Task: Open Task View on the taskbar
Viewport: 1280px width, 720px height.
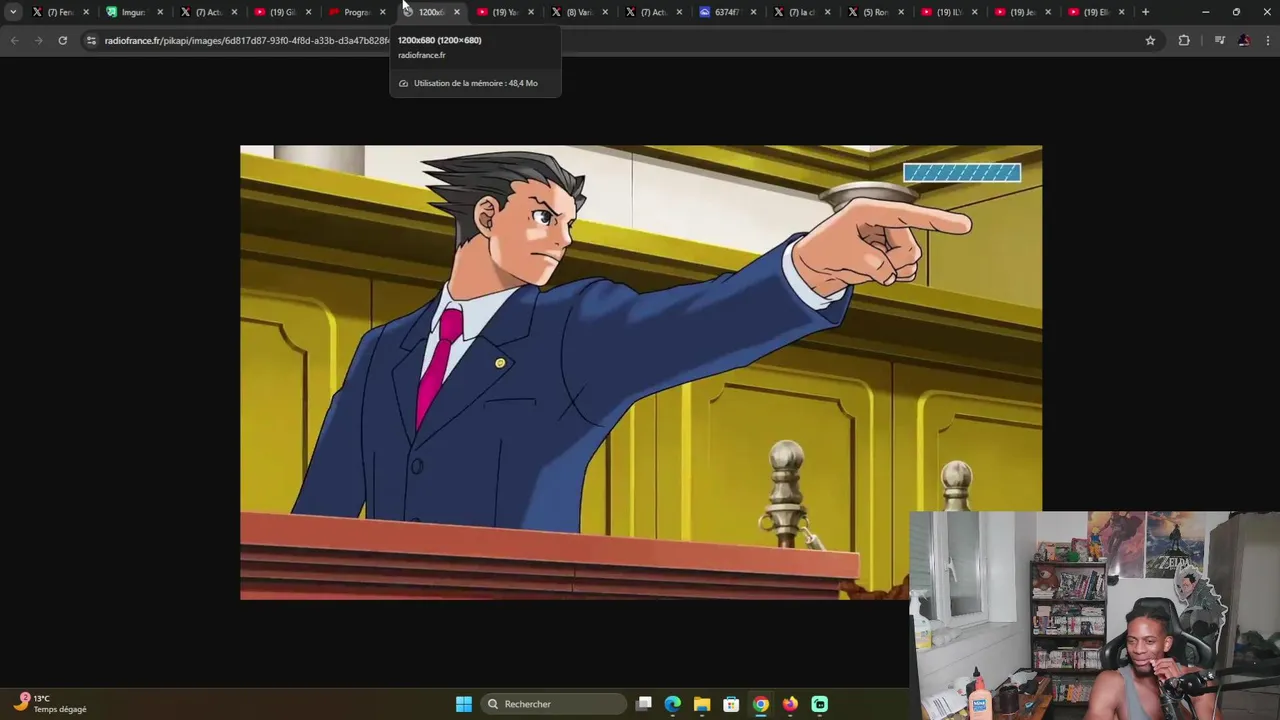Action: point(644,704)
